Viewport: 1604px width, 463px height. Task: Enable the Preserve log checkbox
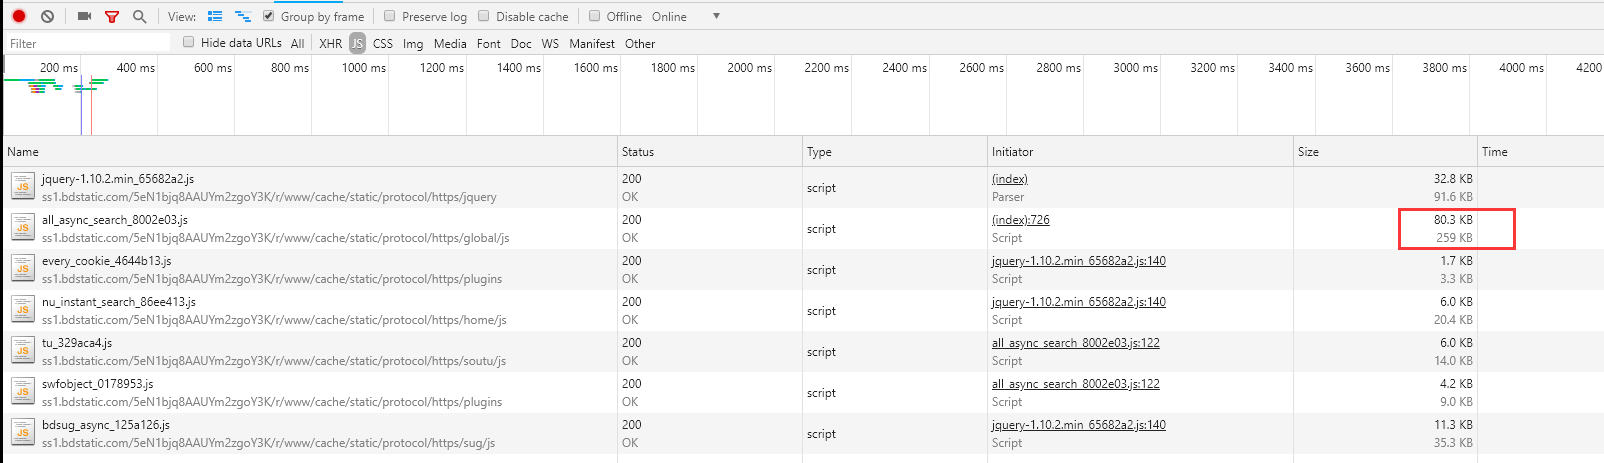coord(390,16)
